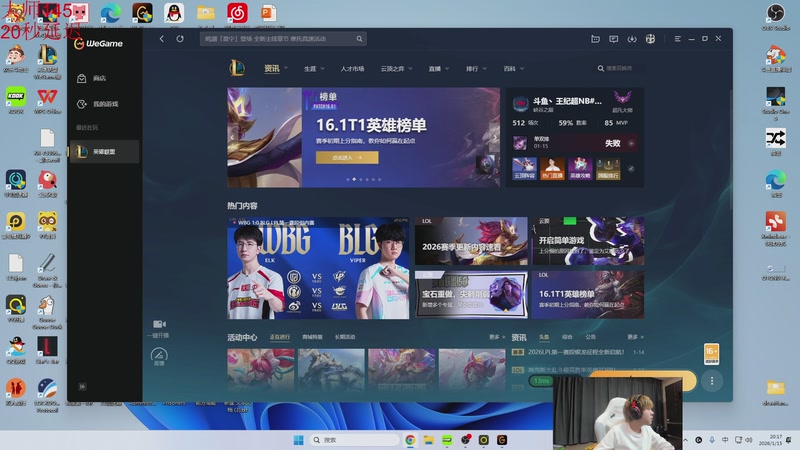Click the 一键开播 camera icon
Image resolution: width=800 pixels, height=450 pixels.
pos(159,324)
